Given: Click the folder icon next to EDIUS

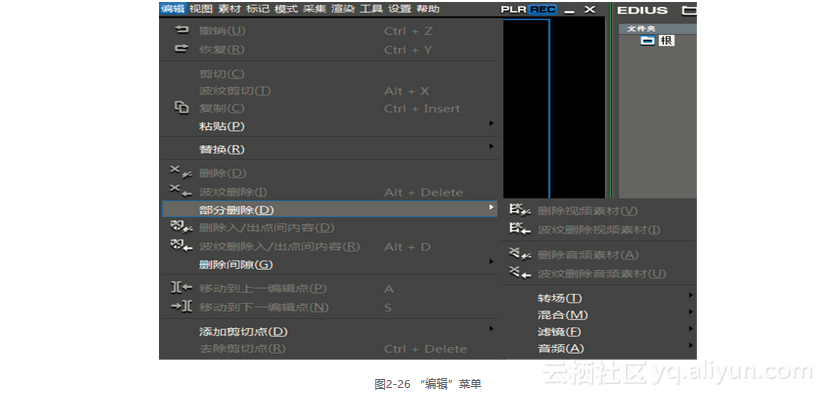Looking at the screenshot, I should tap(689, 10).
